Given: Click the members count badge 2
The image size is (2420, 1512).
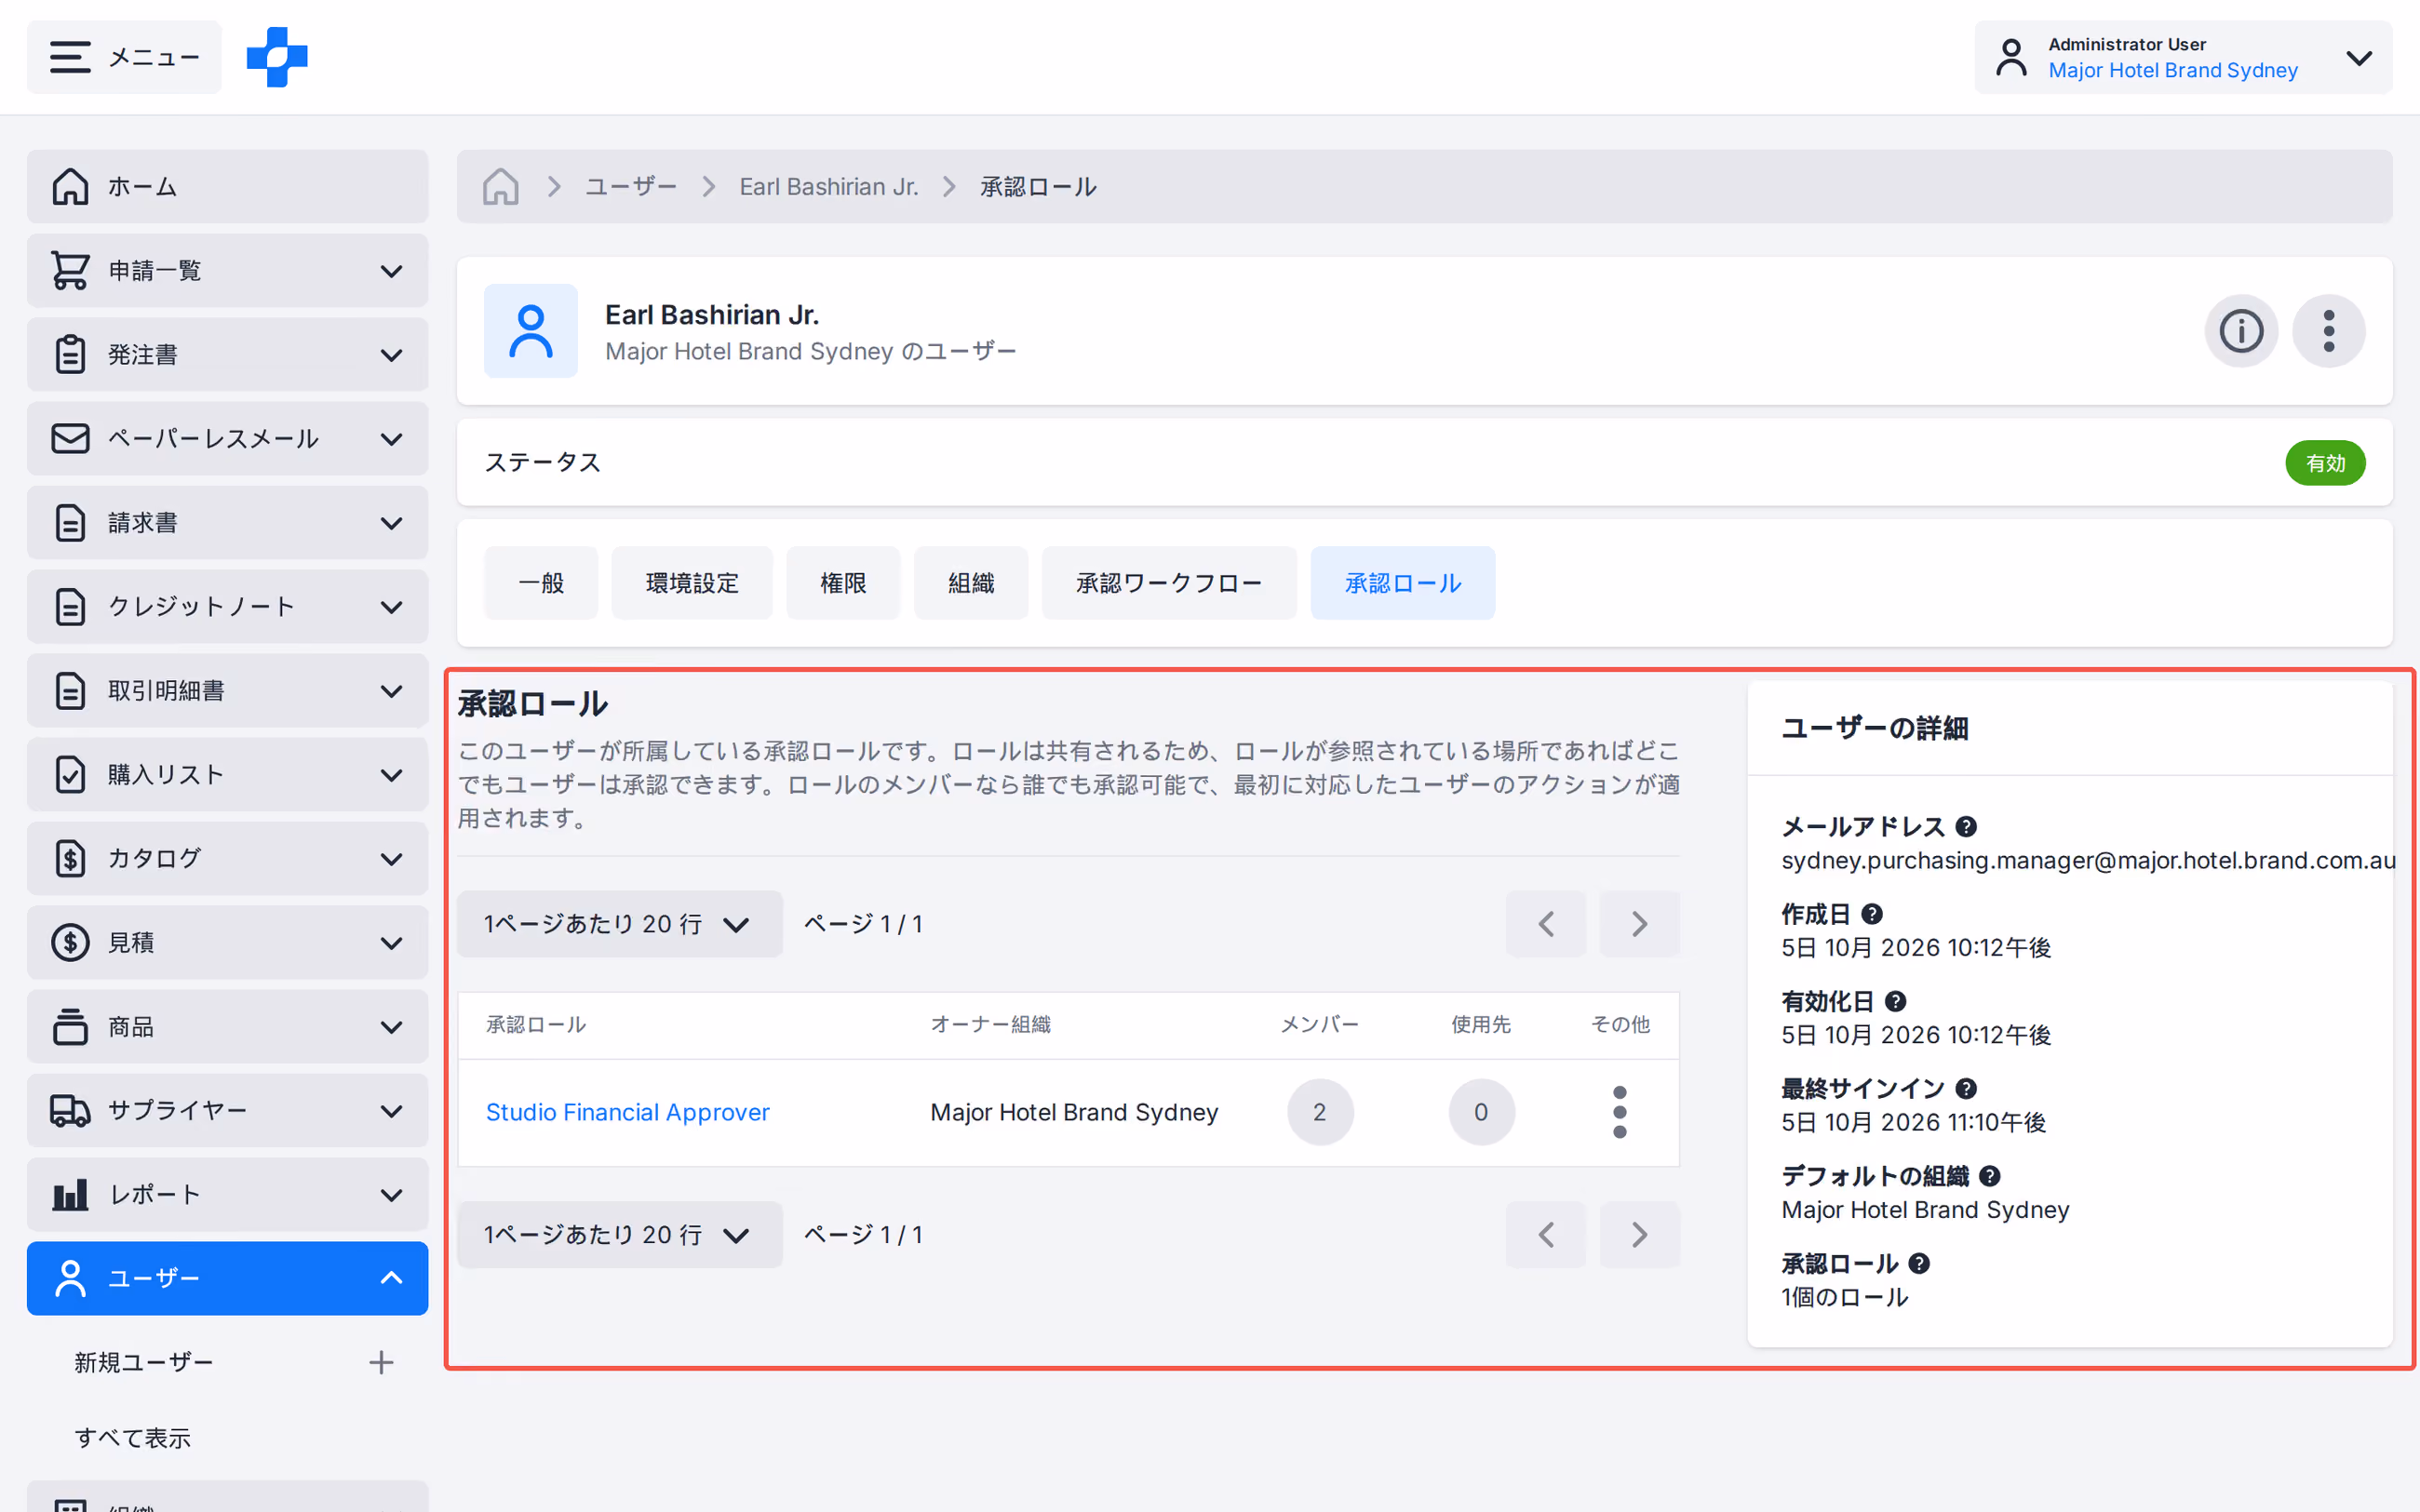Looking at the screenshot, I should (1320, 1112).
